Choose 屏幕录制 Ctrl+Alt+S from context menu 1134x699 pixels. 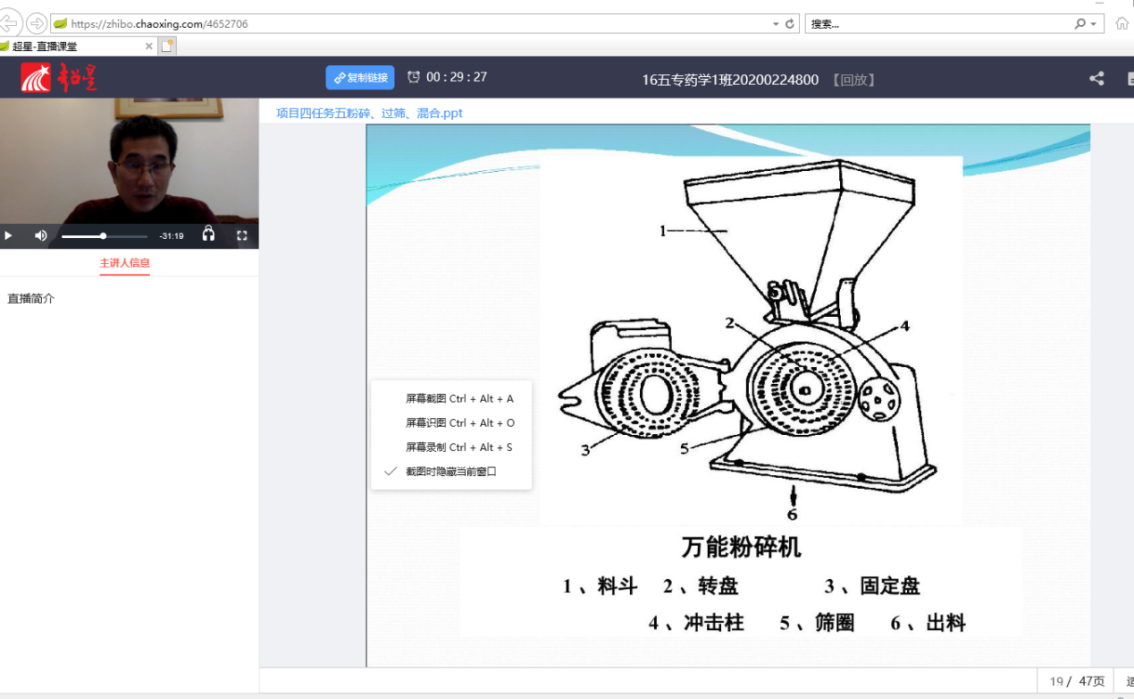click(459, 447)
